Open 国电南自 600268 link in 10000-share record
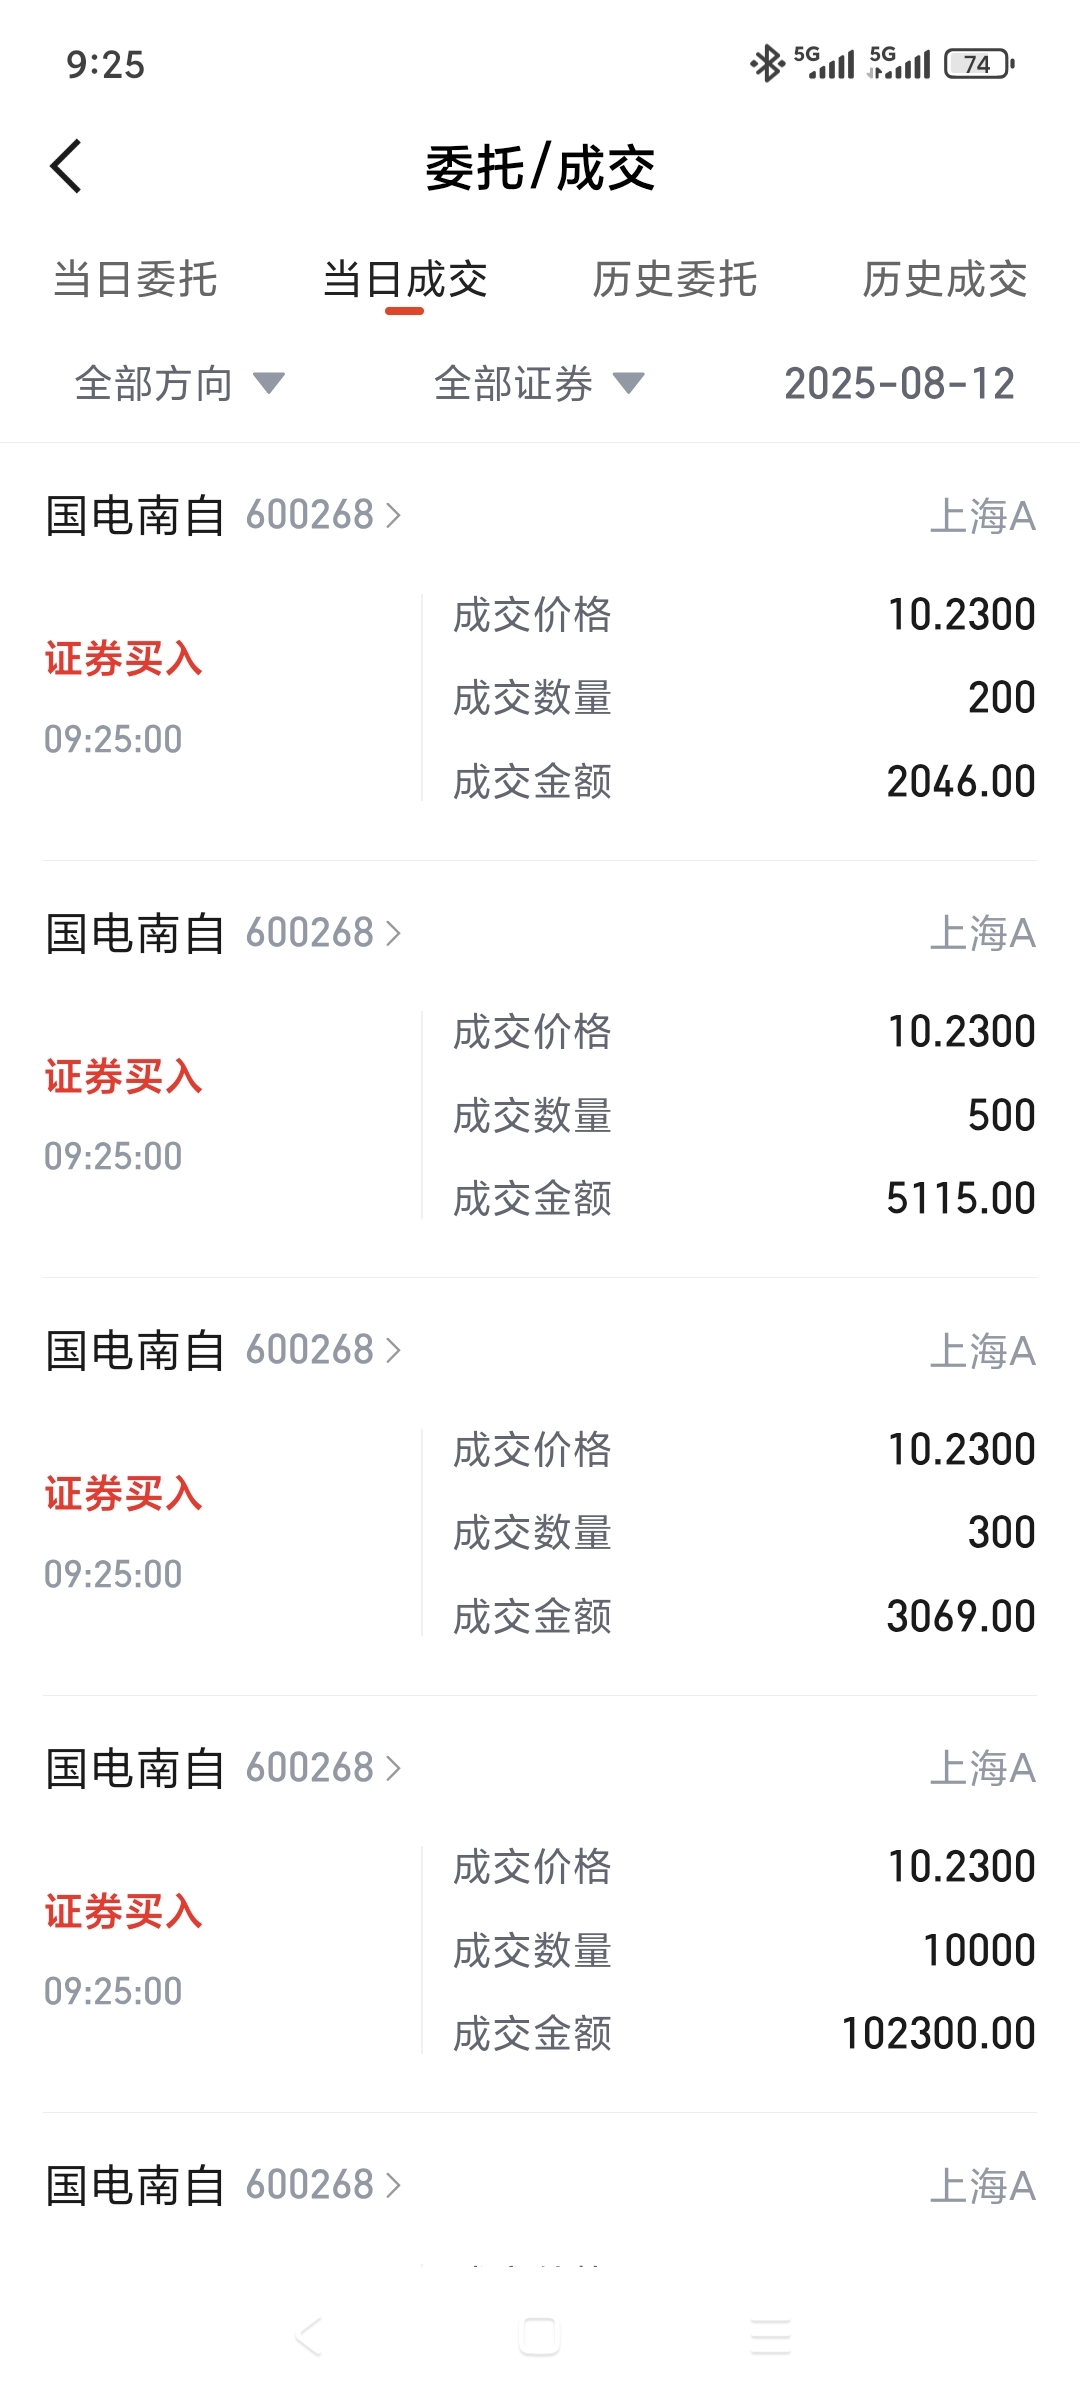Viewport: 1080px width, 2400px height. click(x=223, y=1768)
